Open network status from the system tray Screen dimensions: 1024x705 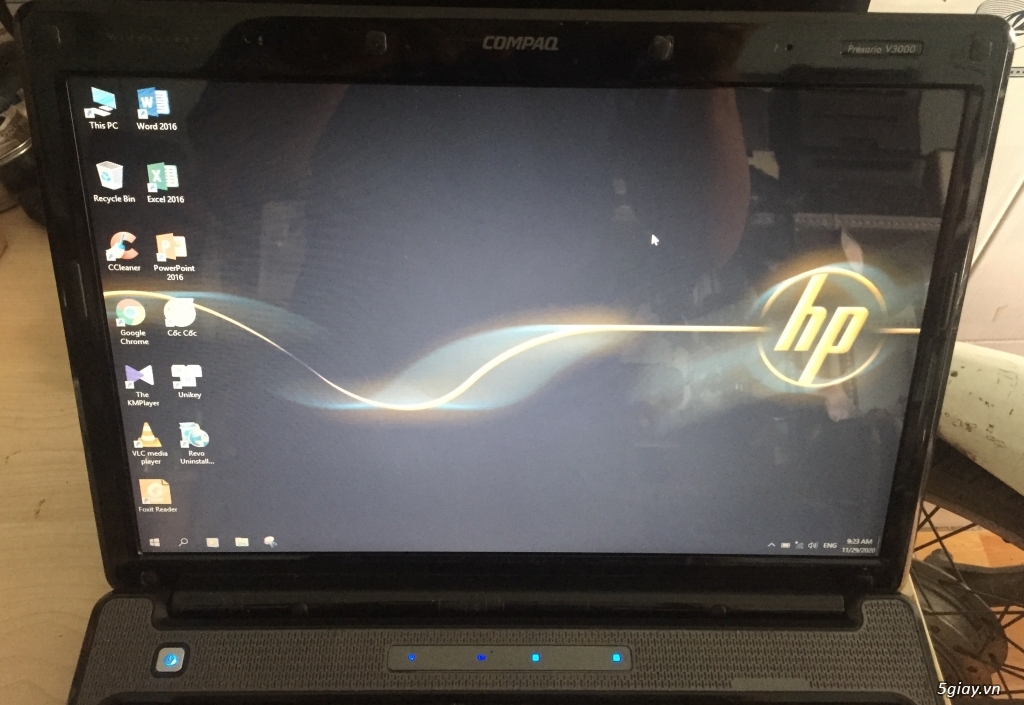coord(799,545)
